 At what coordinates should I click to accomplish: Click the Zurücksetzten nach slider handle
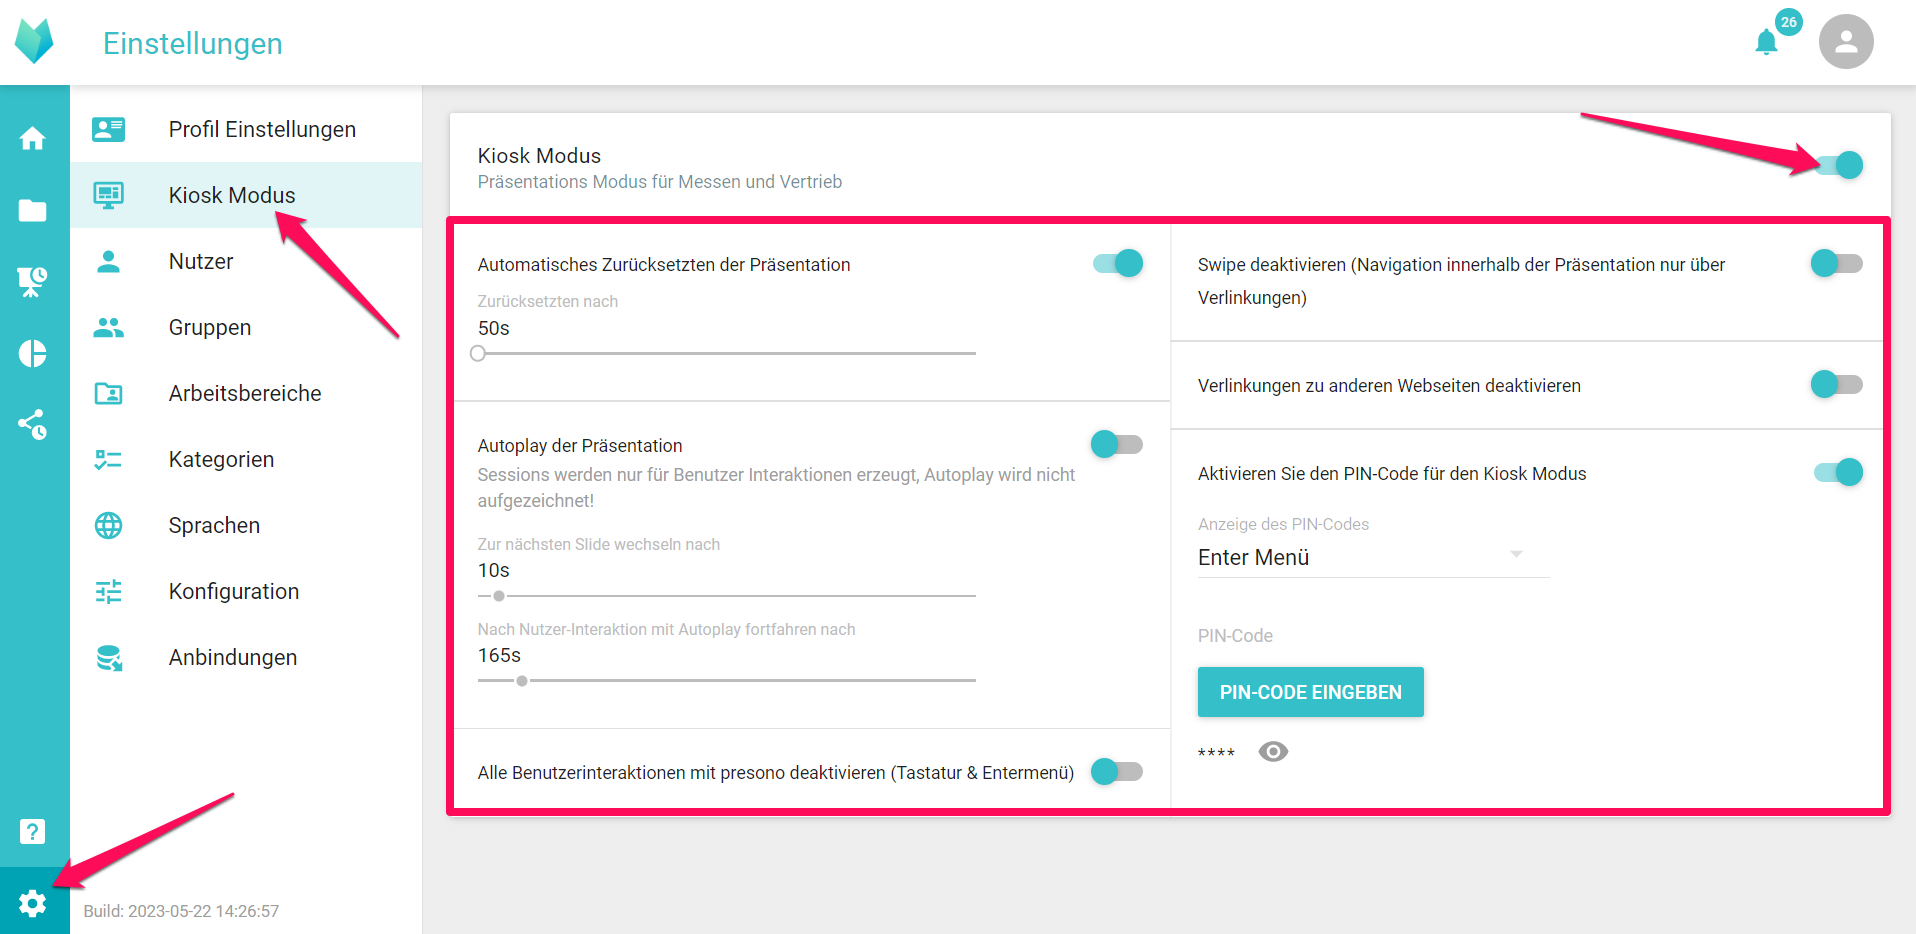coord(478,353)
